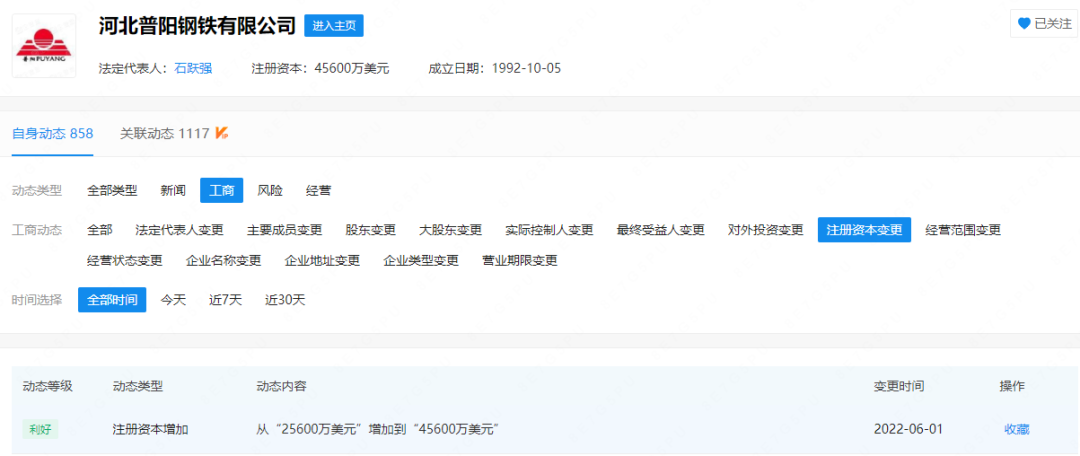This screenshot has height=456, width=1080.
Task: Choose 今天 time range
Action: pyautogui.click(x=174, y=300)
